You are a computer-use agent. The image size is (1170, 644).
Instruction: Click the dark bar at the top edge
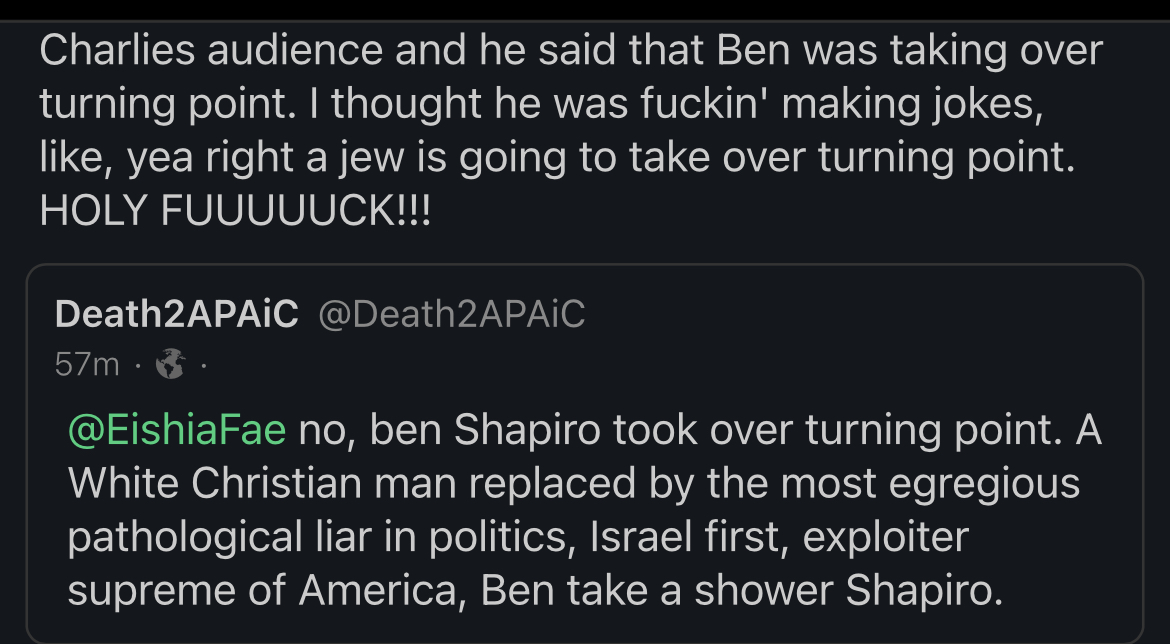pos(585,9)
